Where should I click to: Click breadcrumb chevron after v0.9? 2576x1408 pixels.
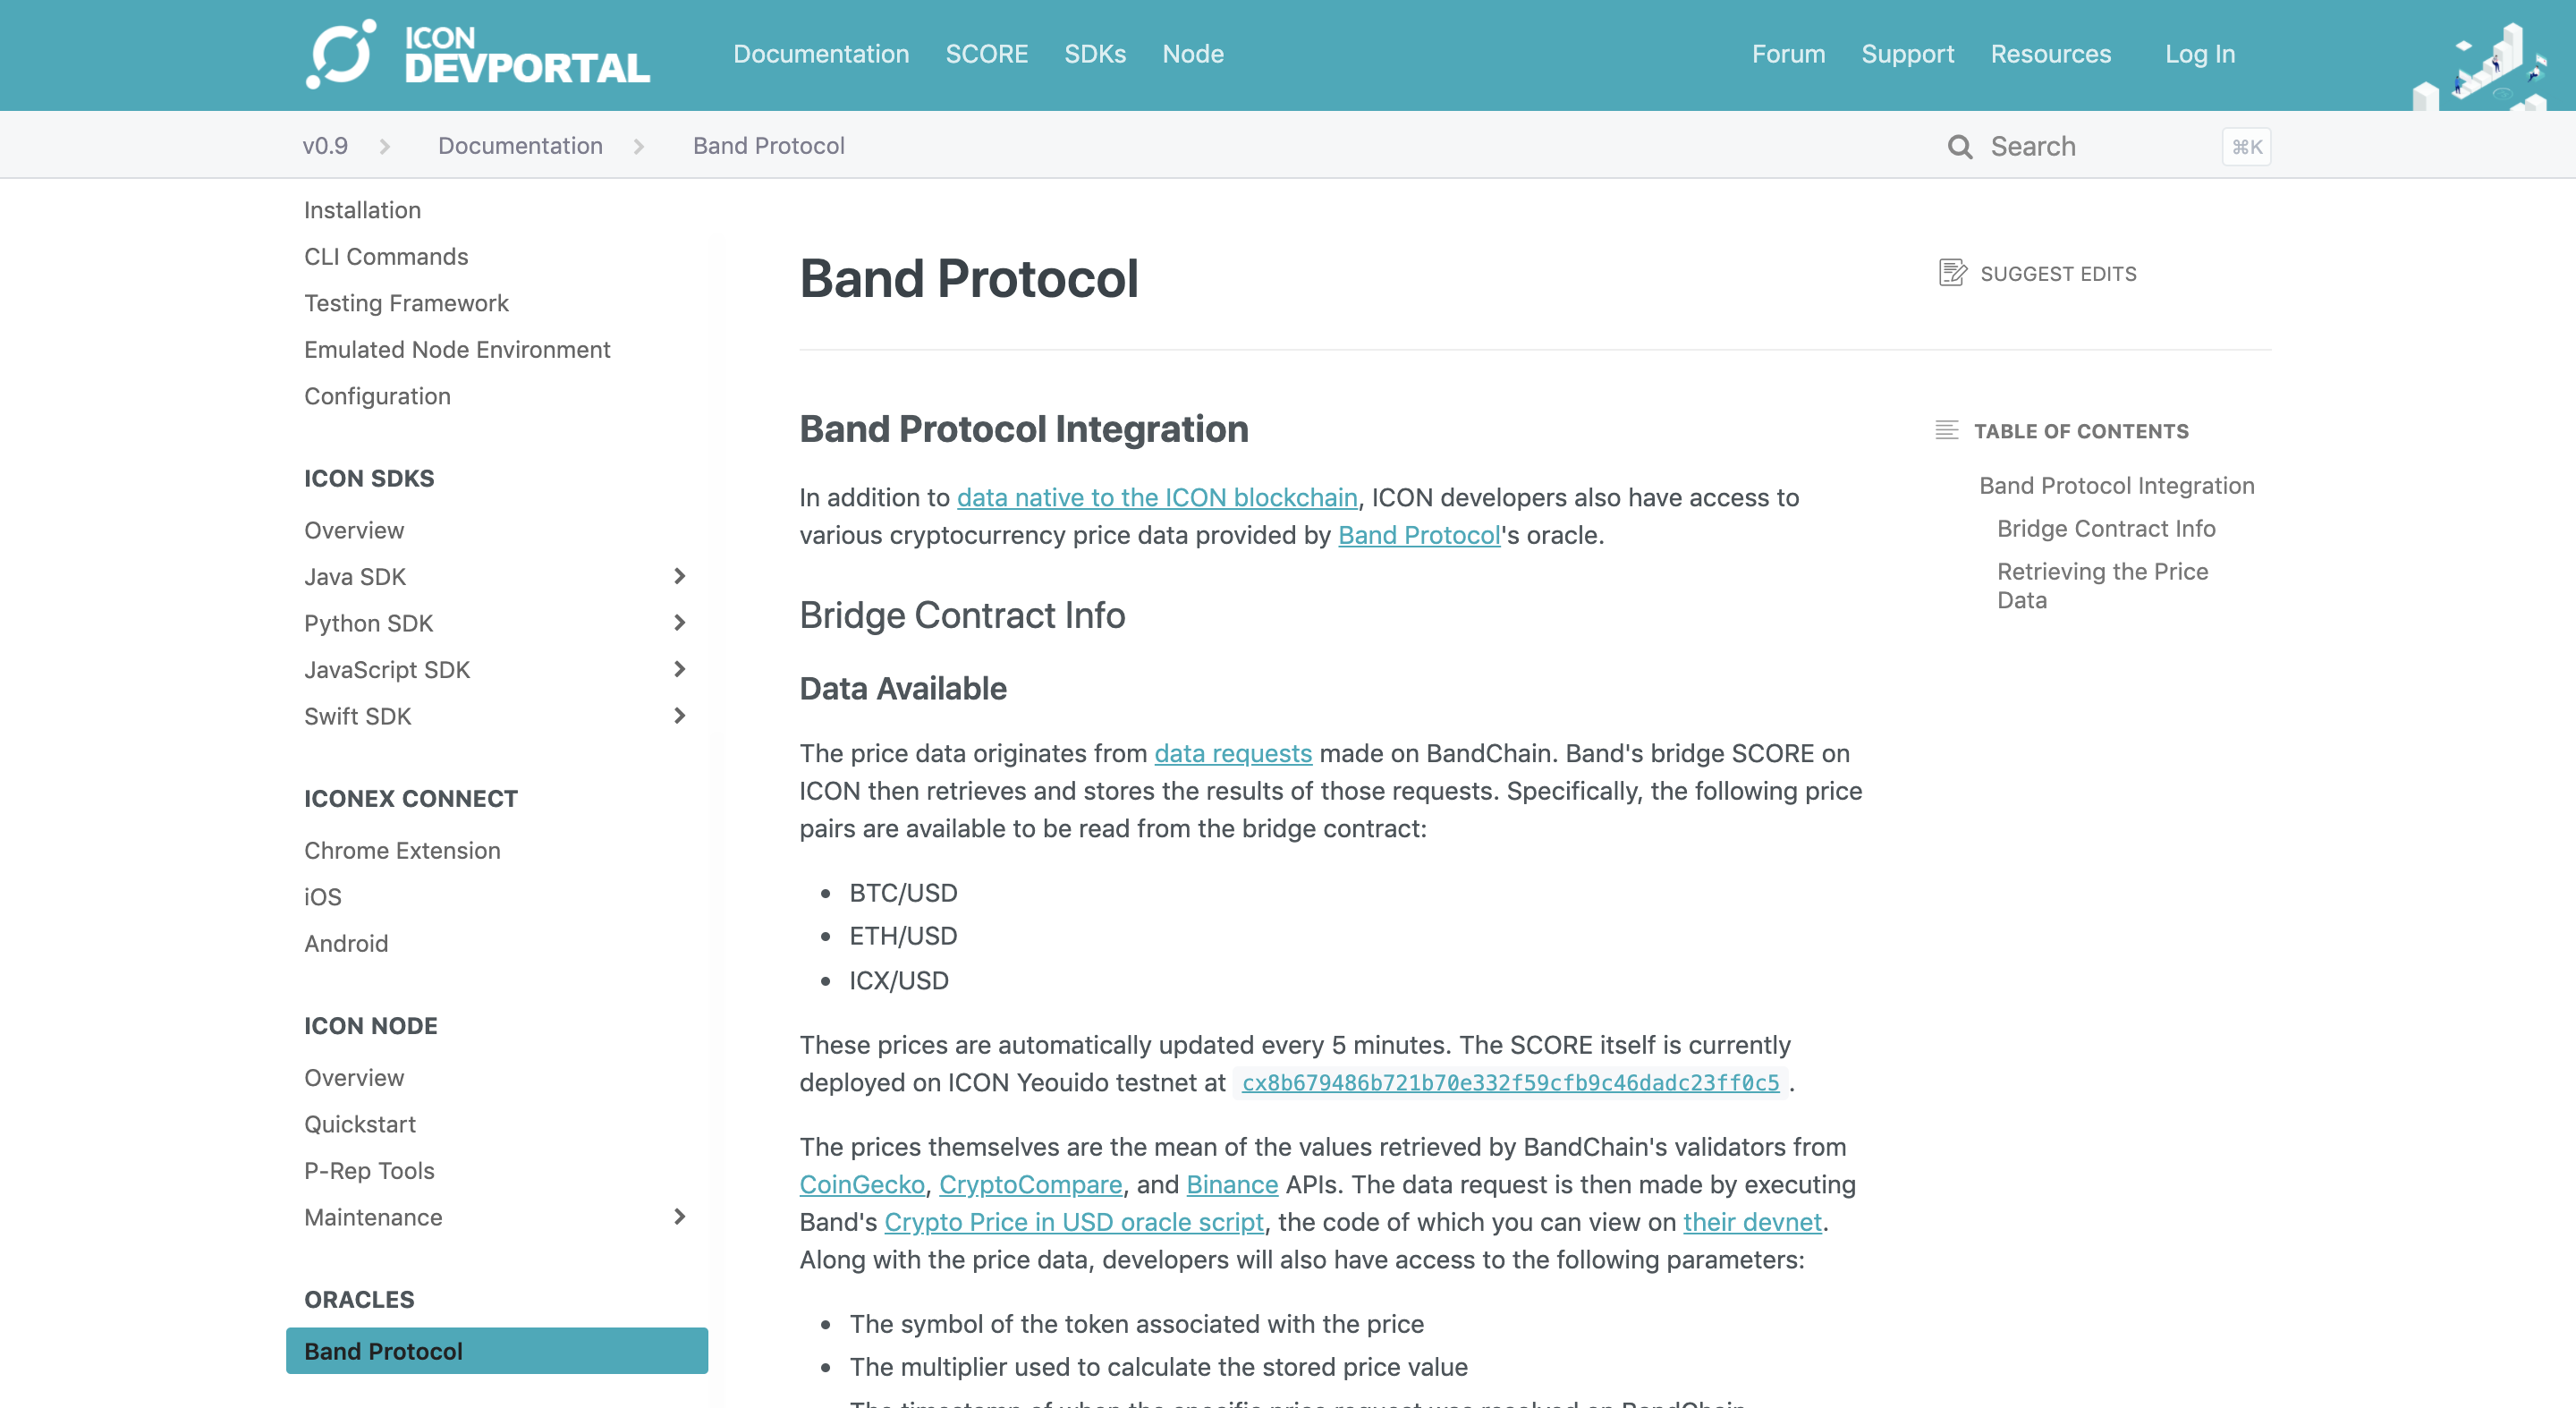point(385,147)
